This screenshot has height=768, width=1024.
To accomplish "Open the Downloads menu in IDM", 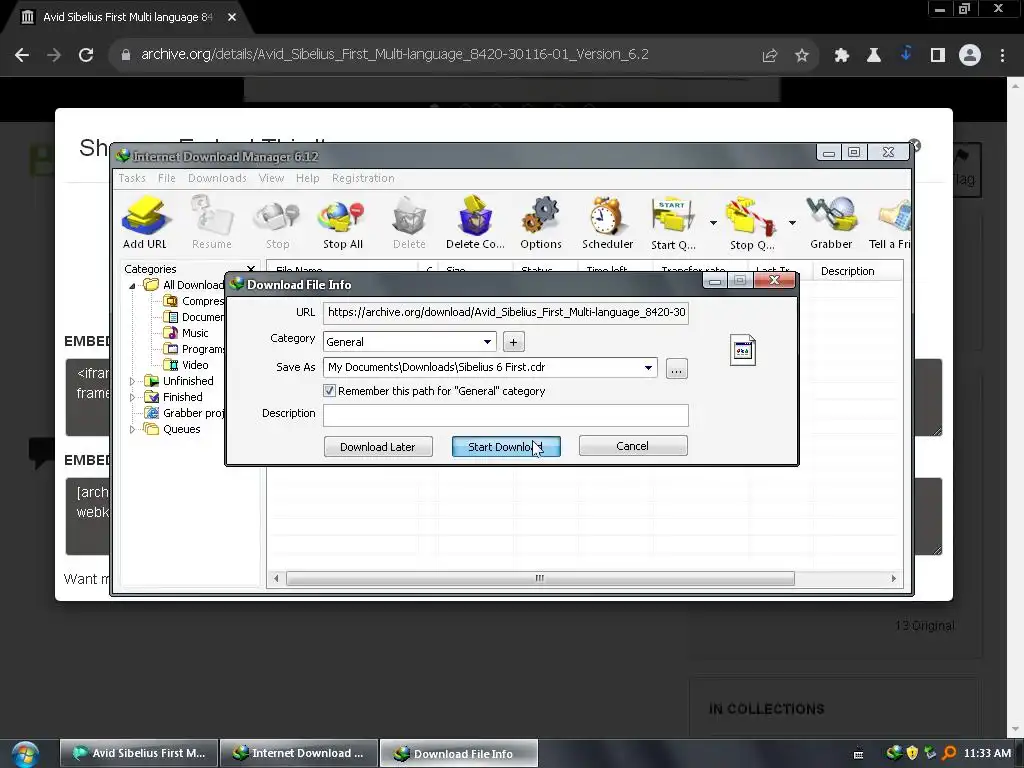I will pos(217,178).
